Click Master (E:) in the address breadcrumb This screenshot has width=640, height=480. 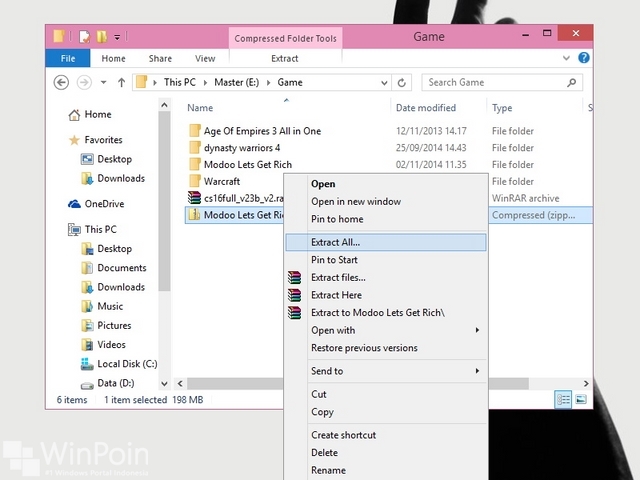tap(236, 82)
